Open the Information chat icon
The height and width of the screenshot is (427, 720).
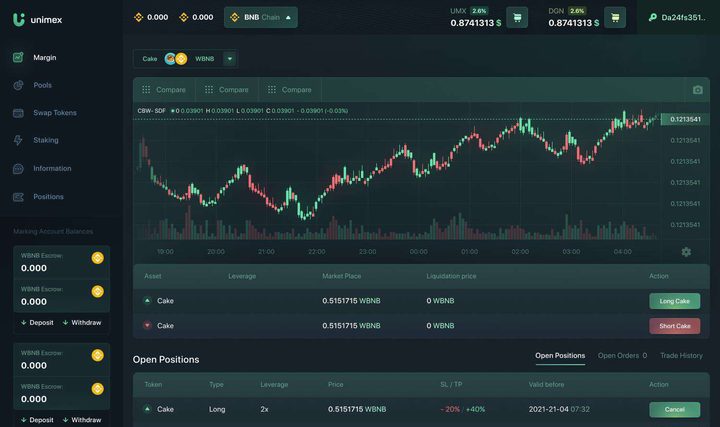(x=18, y=169)
